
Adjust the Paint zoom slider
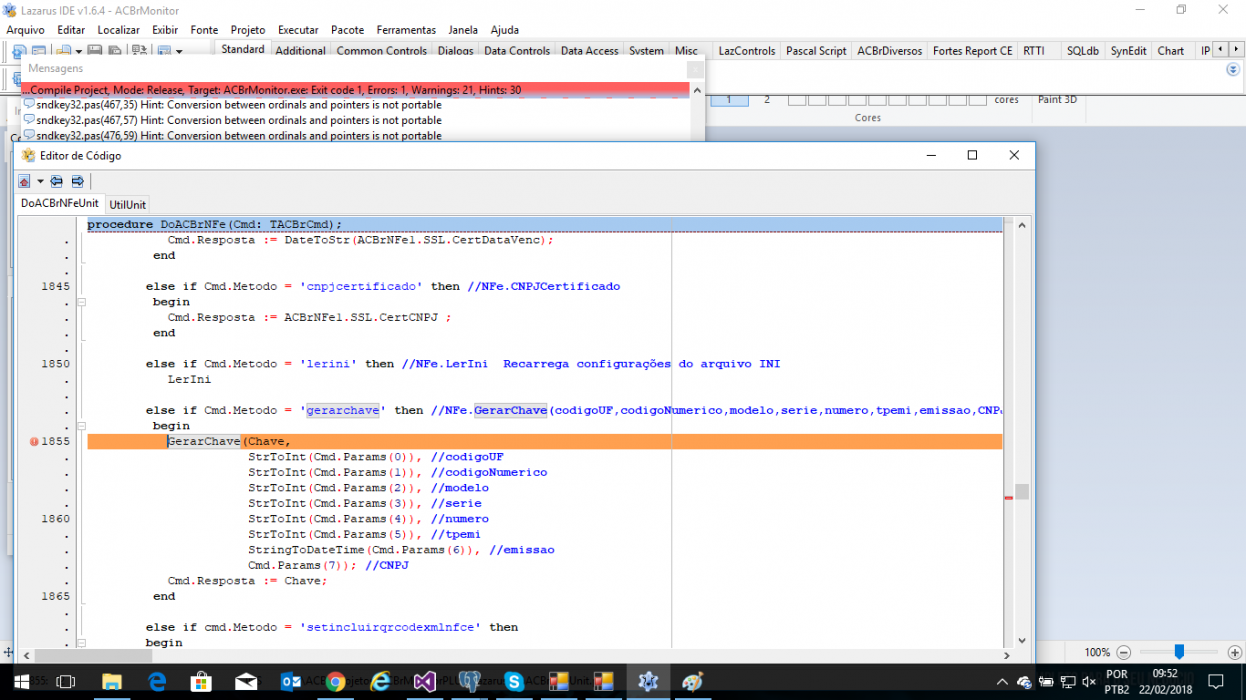[1179, 652]
